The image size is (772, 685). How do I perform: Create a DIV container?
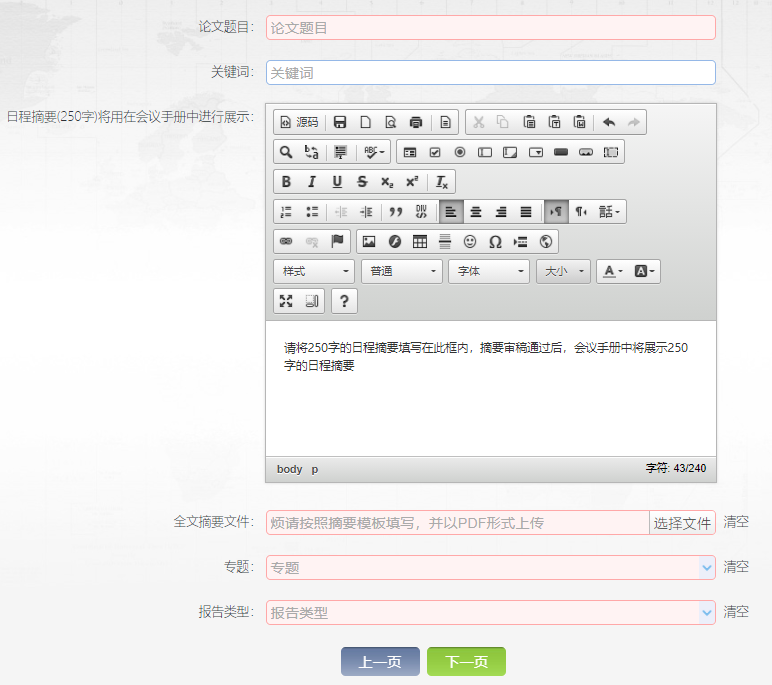click(421, 212)
